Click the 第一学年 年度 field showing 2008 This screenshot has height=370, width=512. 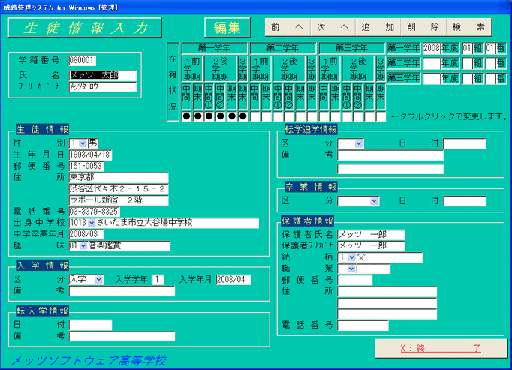431,49
